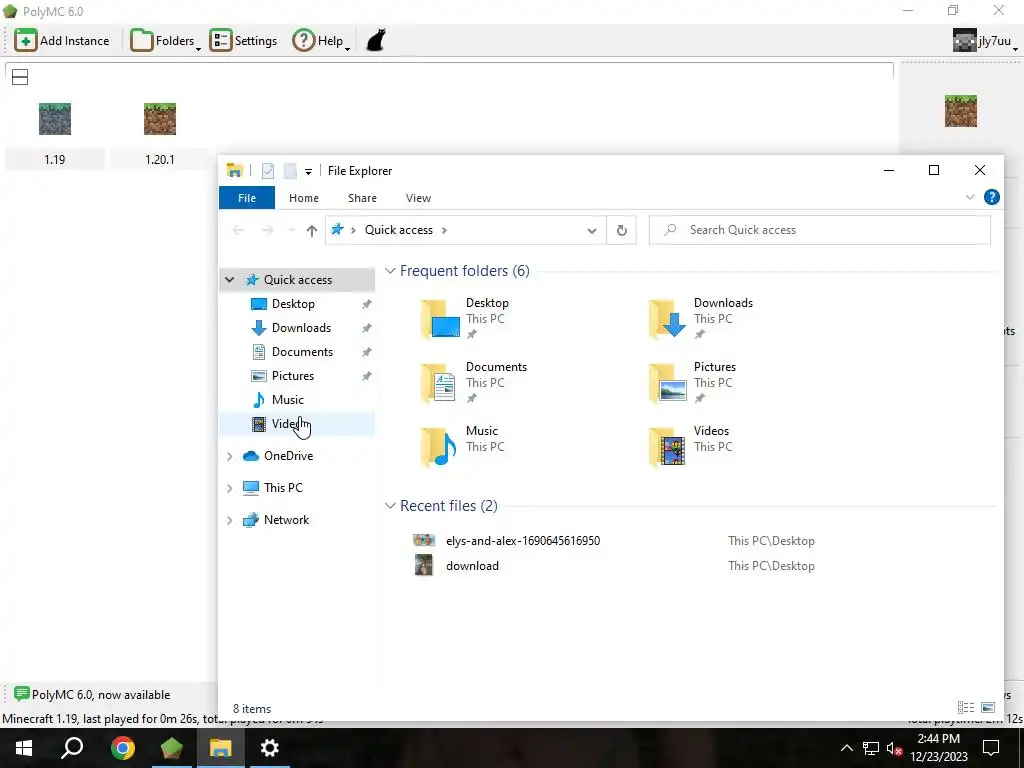Open Chrome from the taskbar
Image resolution: width=1024 pixels, height=768 pixels.
(x=122, y=748)
